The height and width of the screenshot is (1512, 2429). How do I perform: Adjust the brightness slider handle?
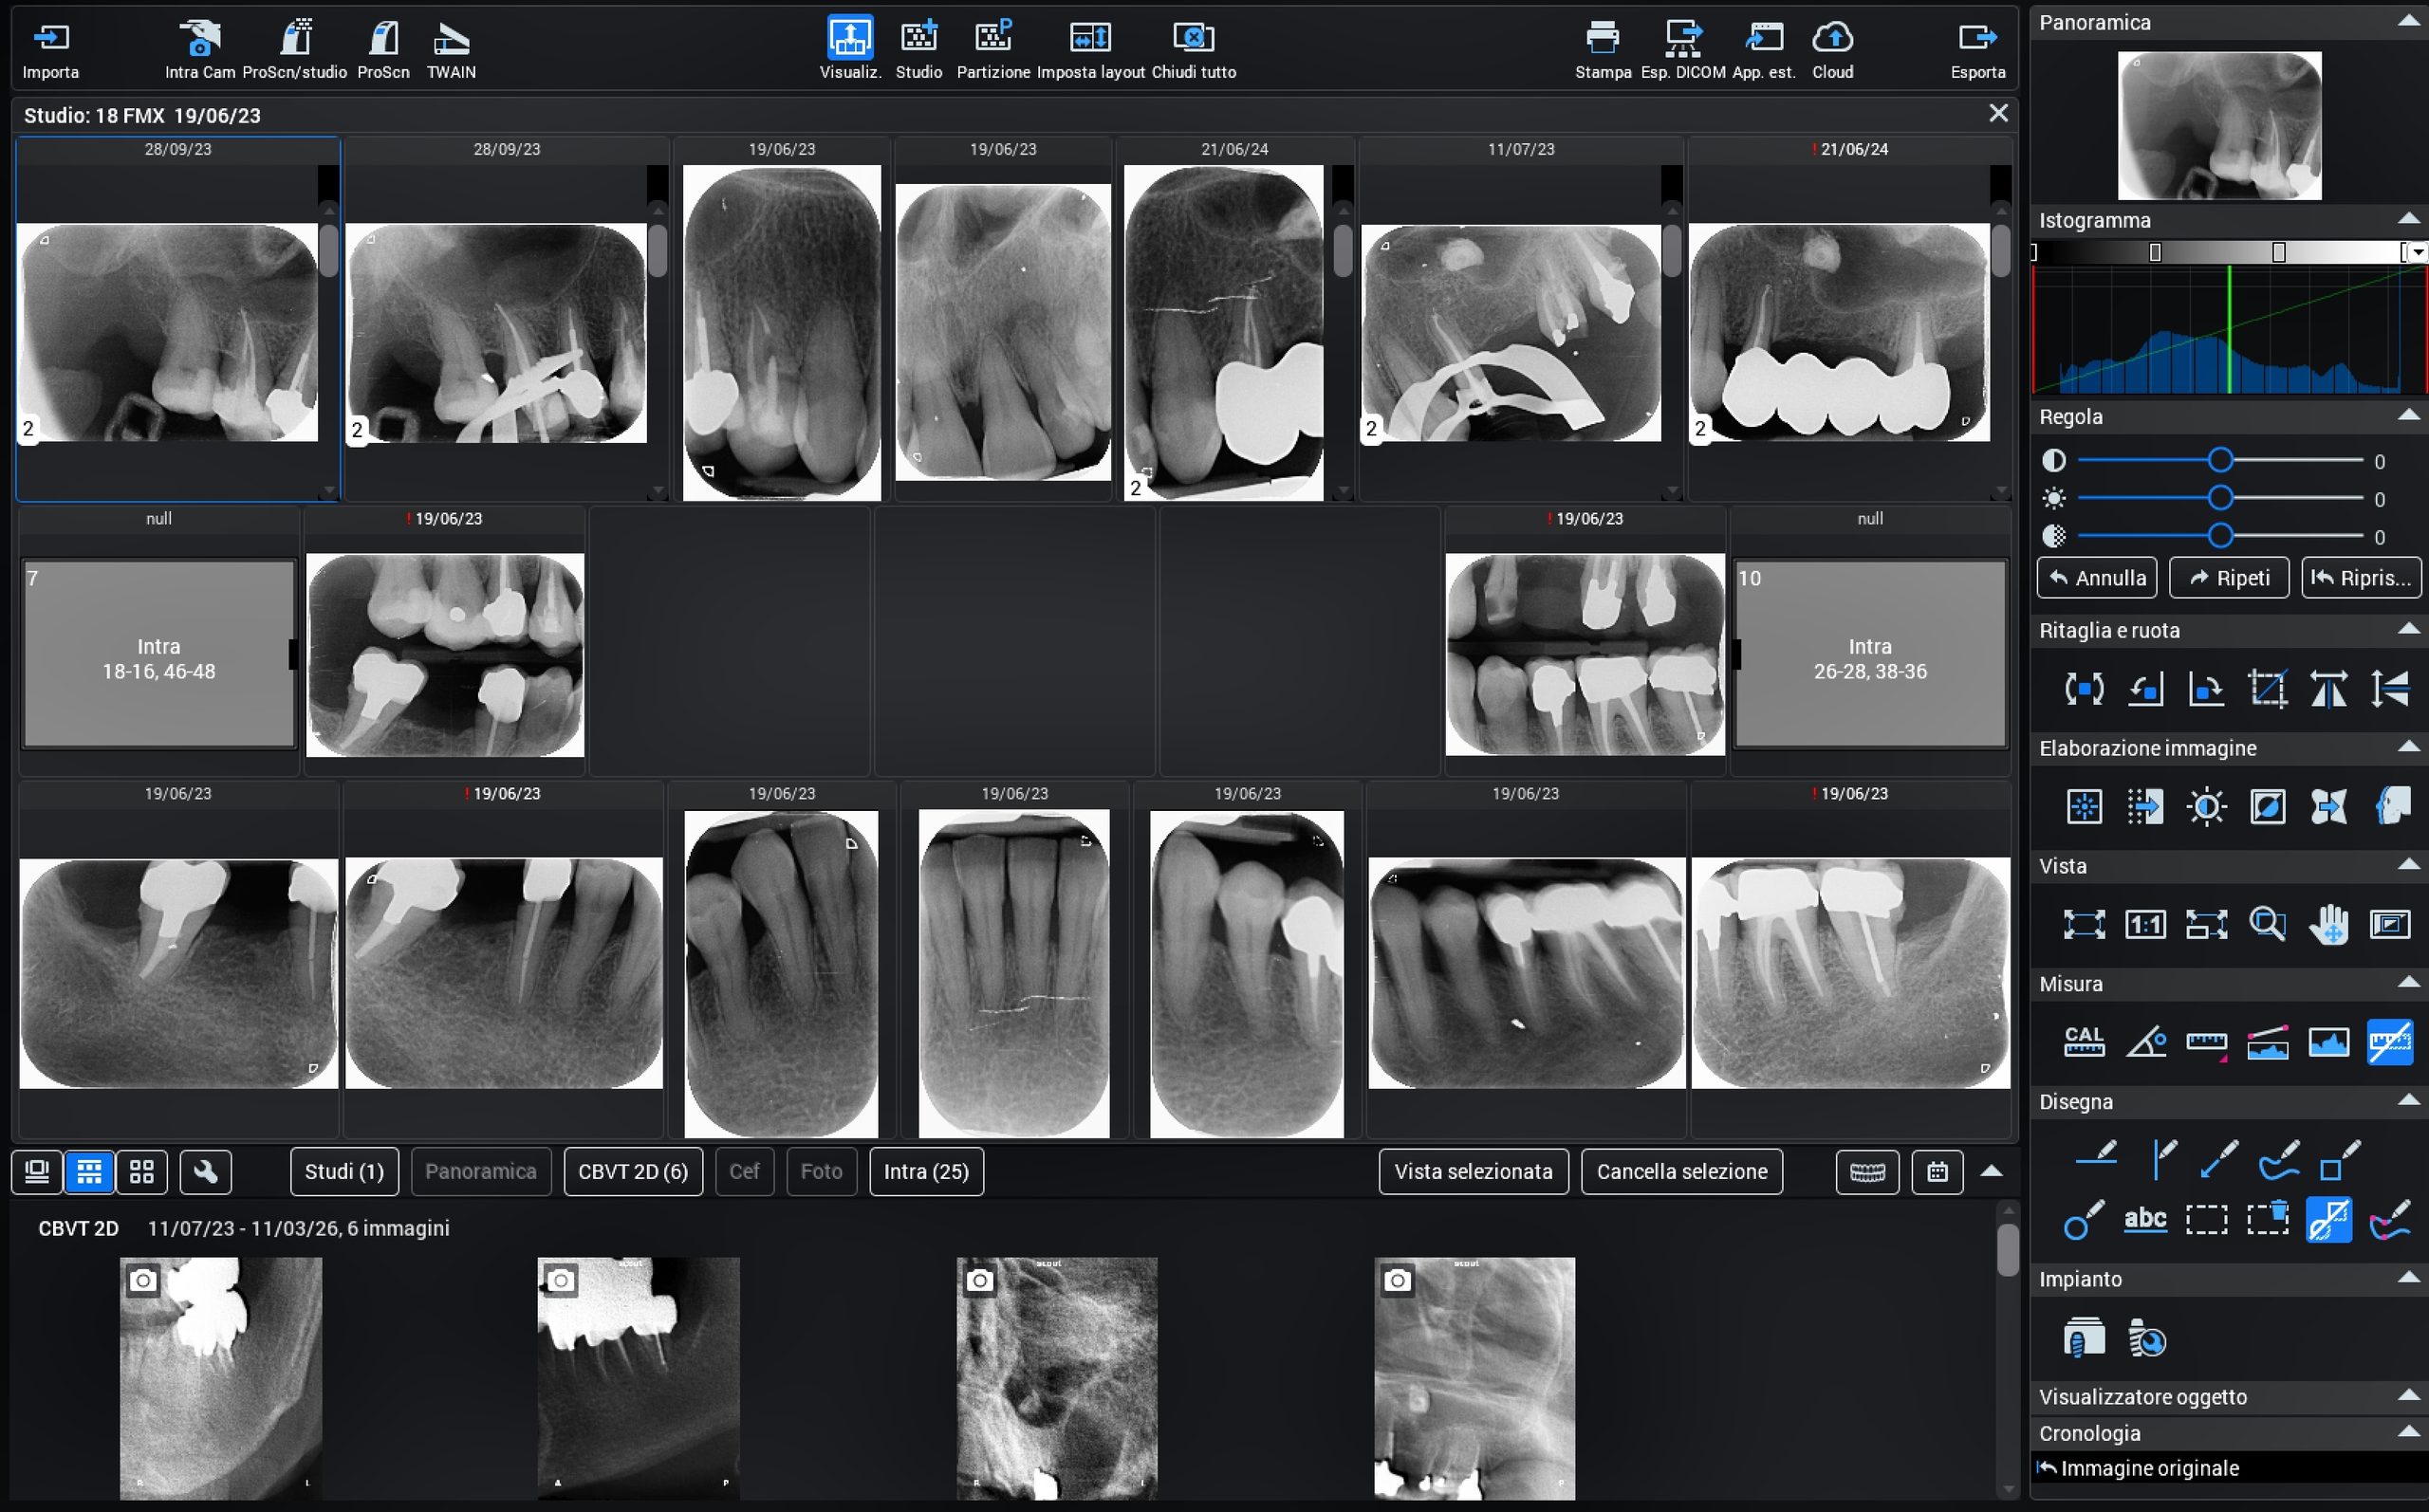tap(2220, 498)
